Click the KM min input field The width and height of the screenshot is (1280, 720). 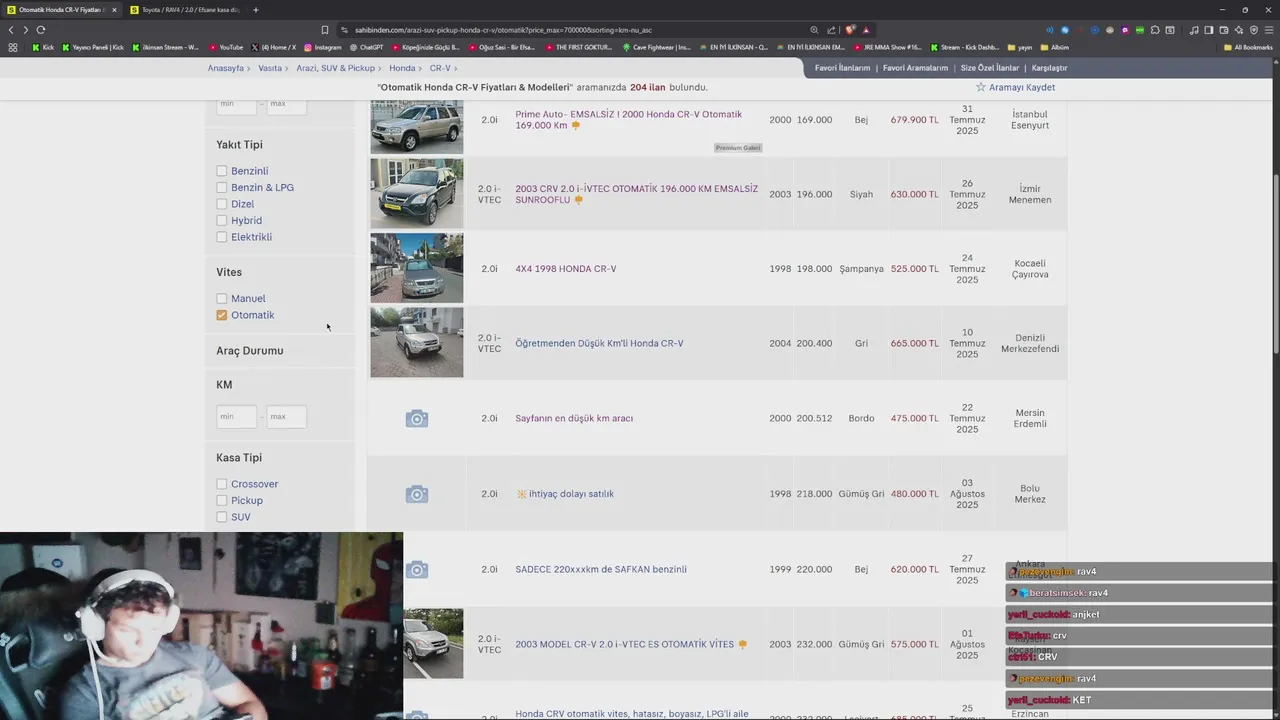(236, 416)
